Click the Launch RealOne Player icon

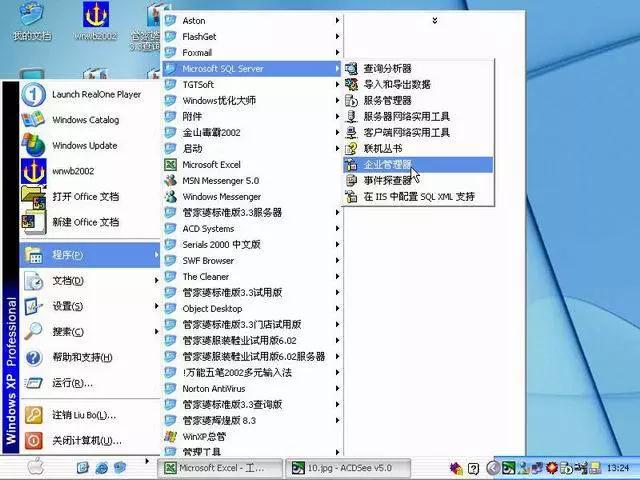click(x=34, y=94)
